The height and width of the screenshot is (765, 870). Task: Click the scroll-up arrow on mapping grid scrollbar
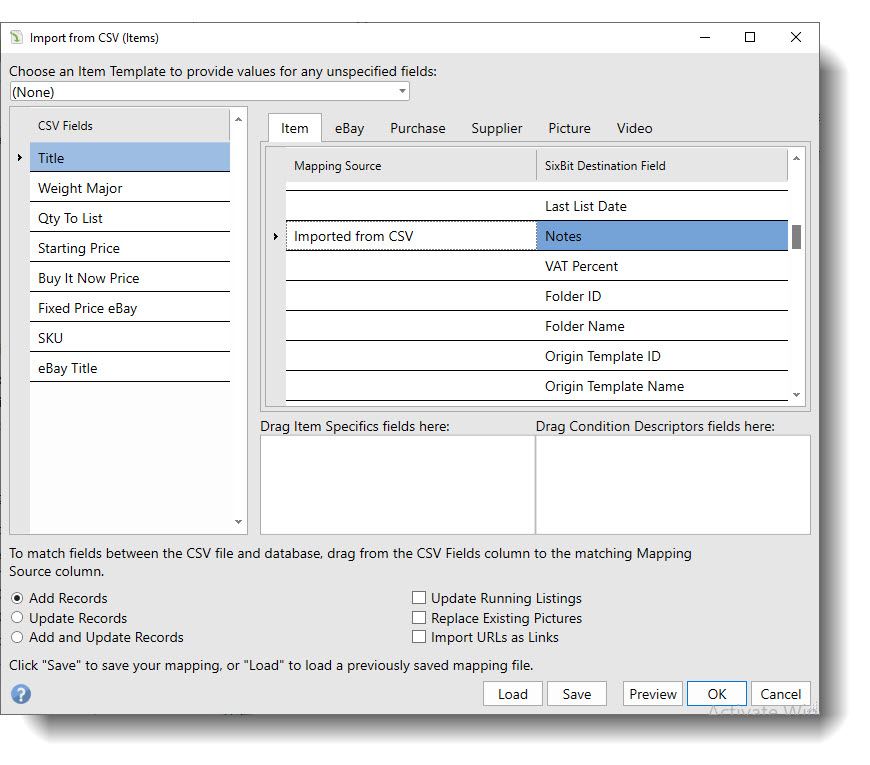(x=797, y=158)
